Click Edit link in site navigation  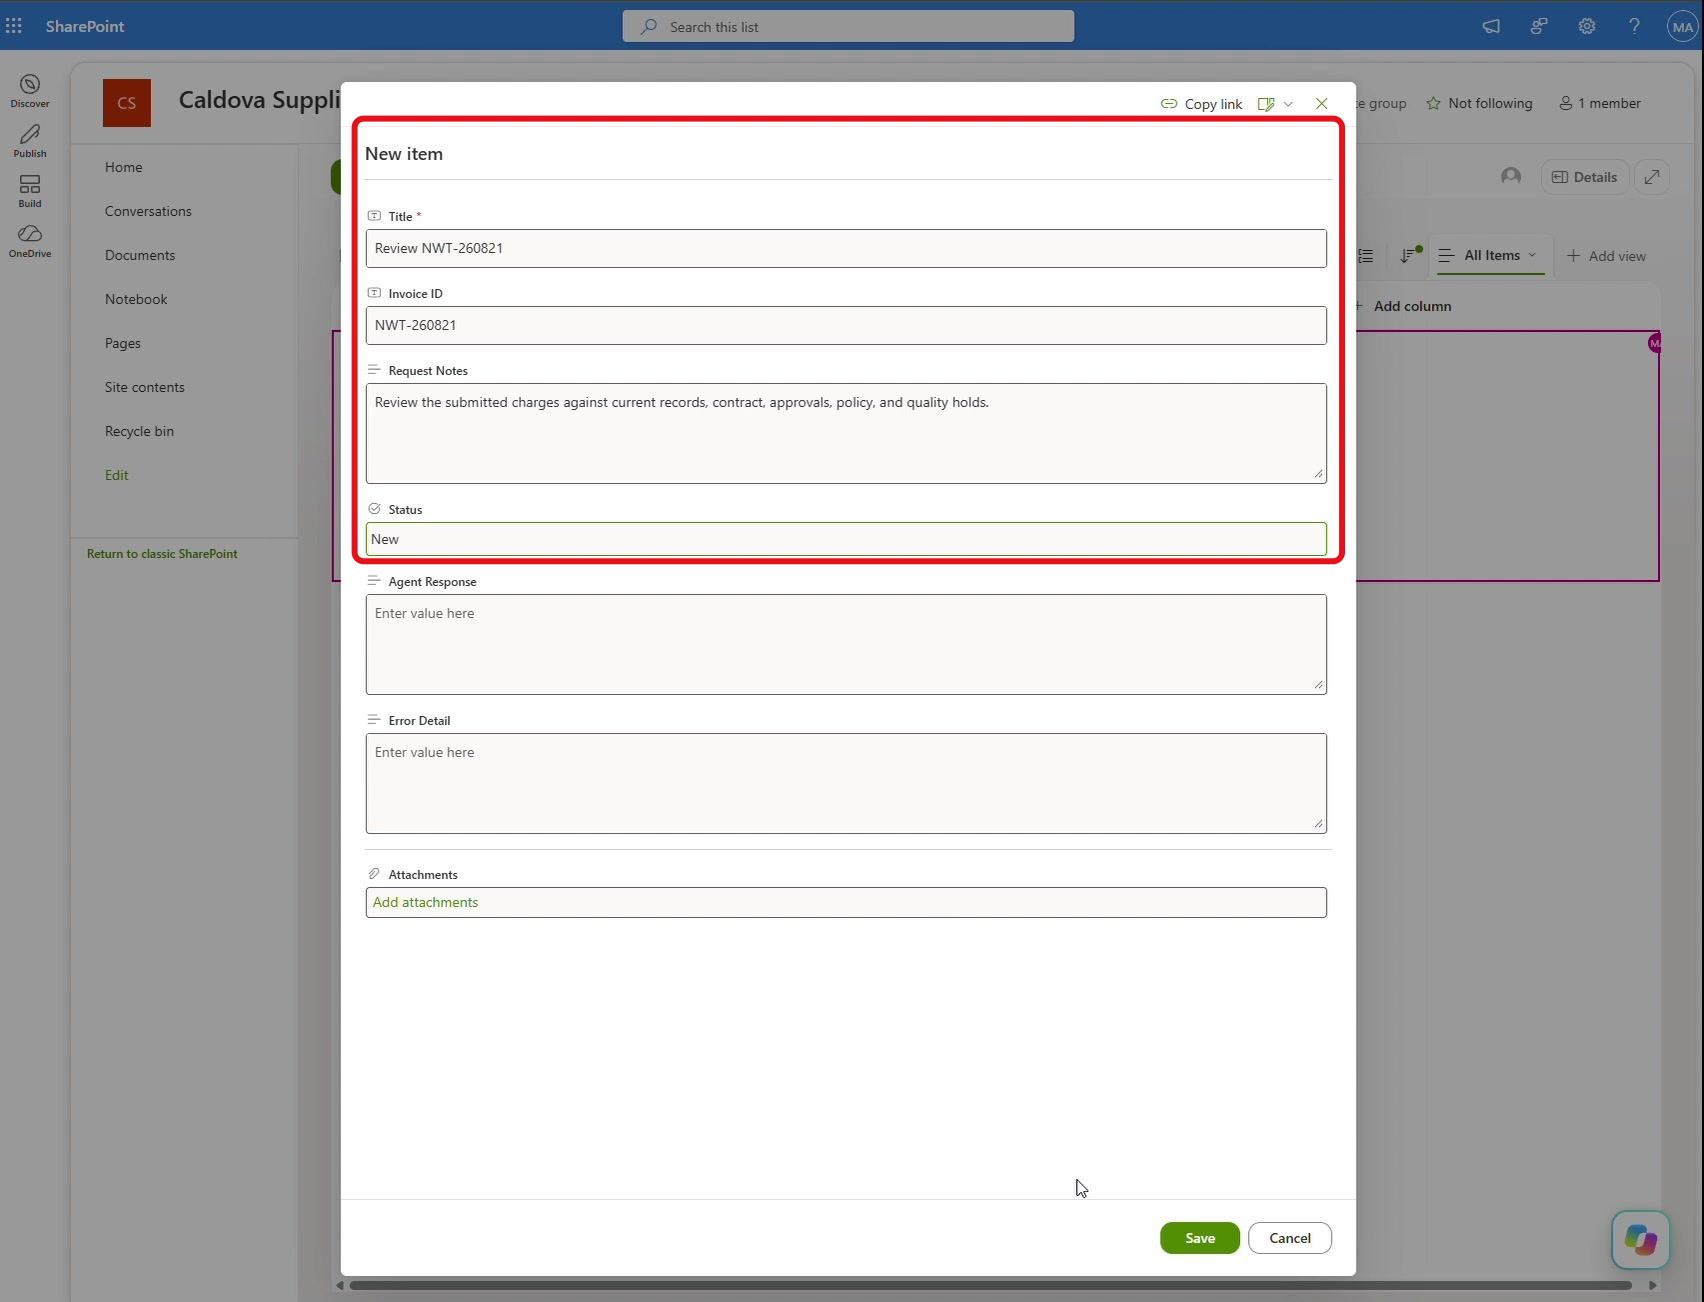point(117,475)
